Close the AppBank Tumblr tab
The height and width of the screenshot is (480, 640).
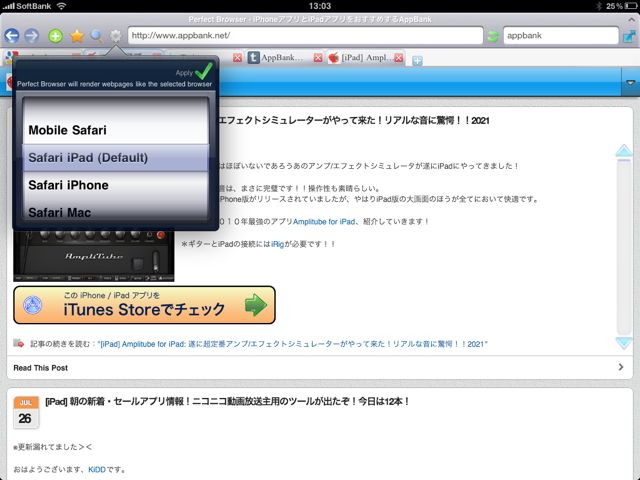tap(318, 58)
